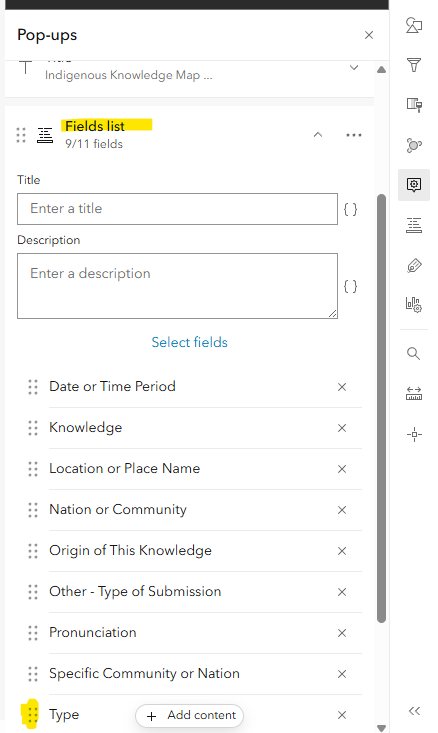438x733 pixels.
Task: Expand the Title section chevron
Action: pos(354,67)
